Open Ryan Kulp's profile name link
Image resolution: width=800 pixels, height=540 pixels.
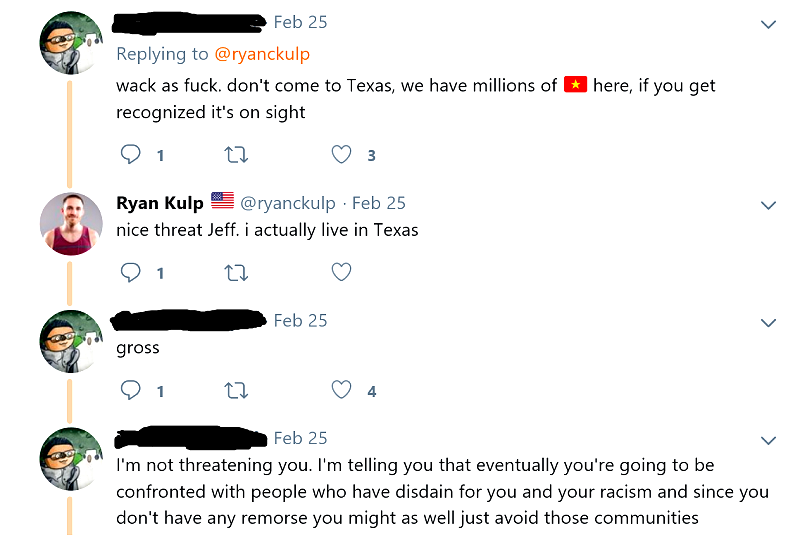pos(160,203)
